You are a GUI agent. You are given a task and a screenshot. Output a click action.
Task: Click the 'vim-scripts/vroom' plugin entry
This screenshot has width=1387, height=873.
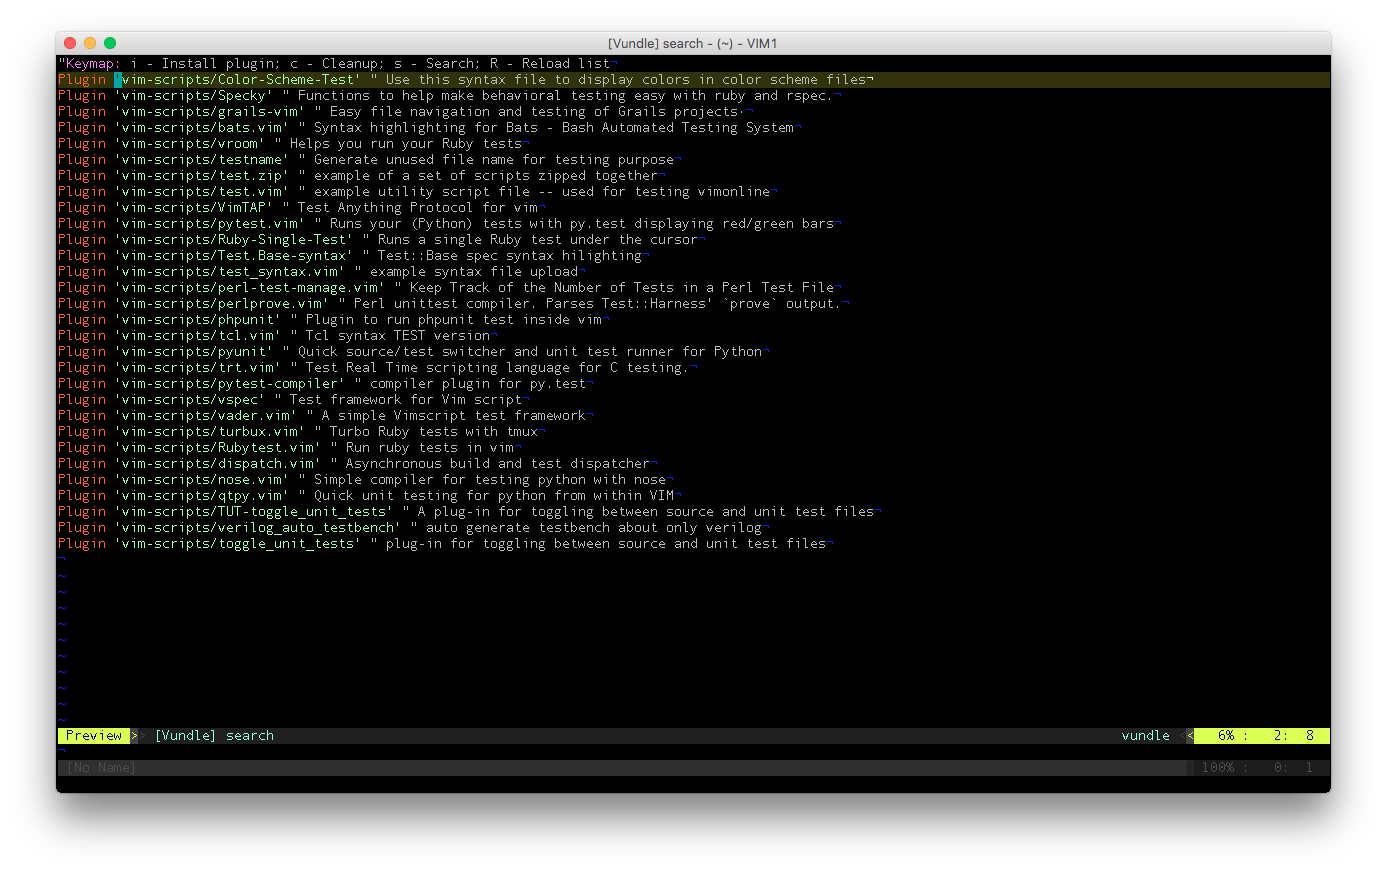coord(294,144)
